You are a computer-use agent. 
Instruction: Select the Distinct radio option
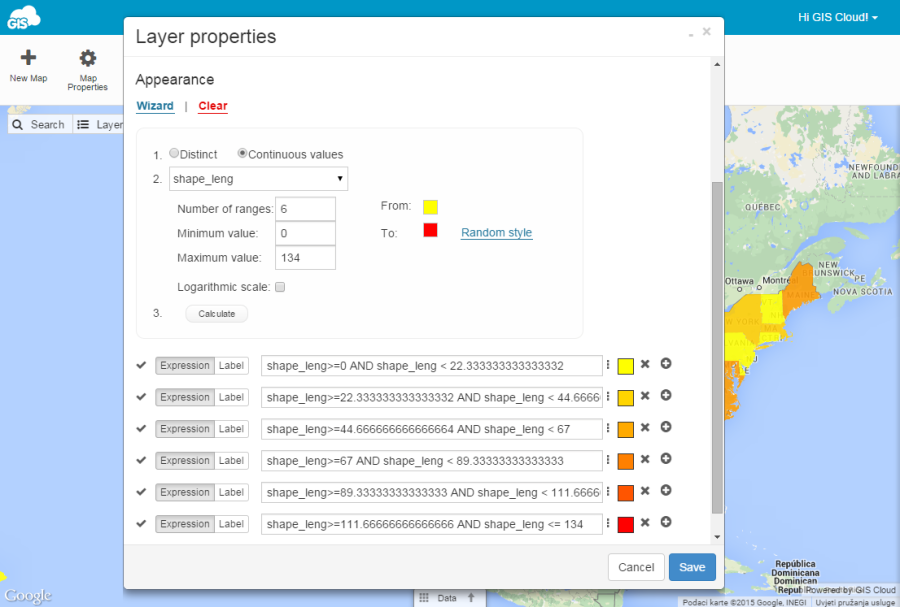174,153
